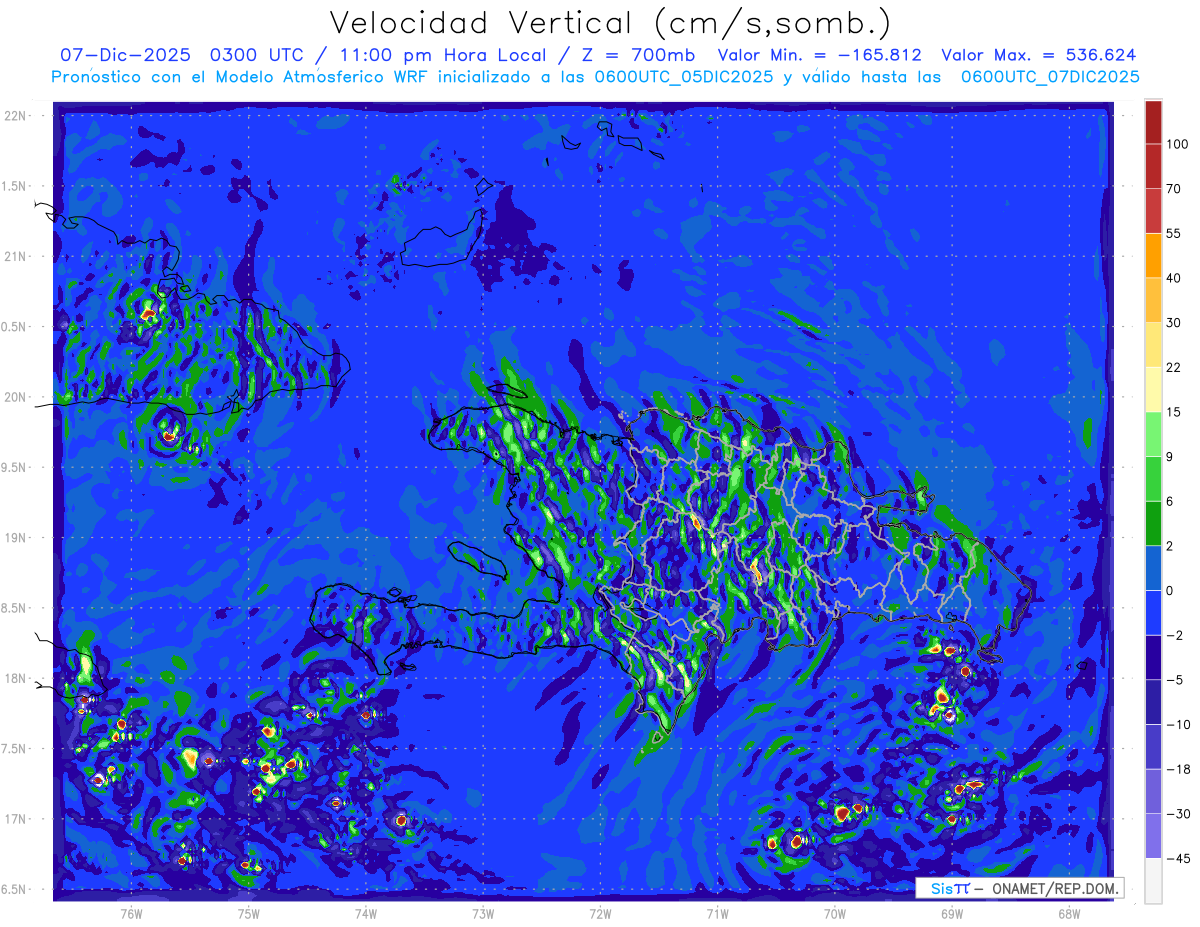
Task: Select the dark green segment between 2 and 6
Action: tap(1153, 523)
